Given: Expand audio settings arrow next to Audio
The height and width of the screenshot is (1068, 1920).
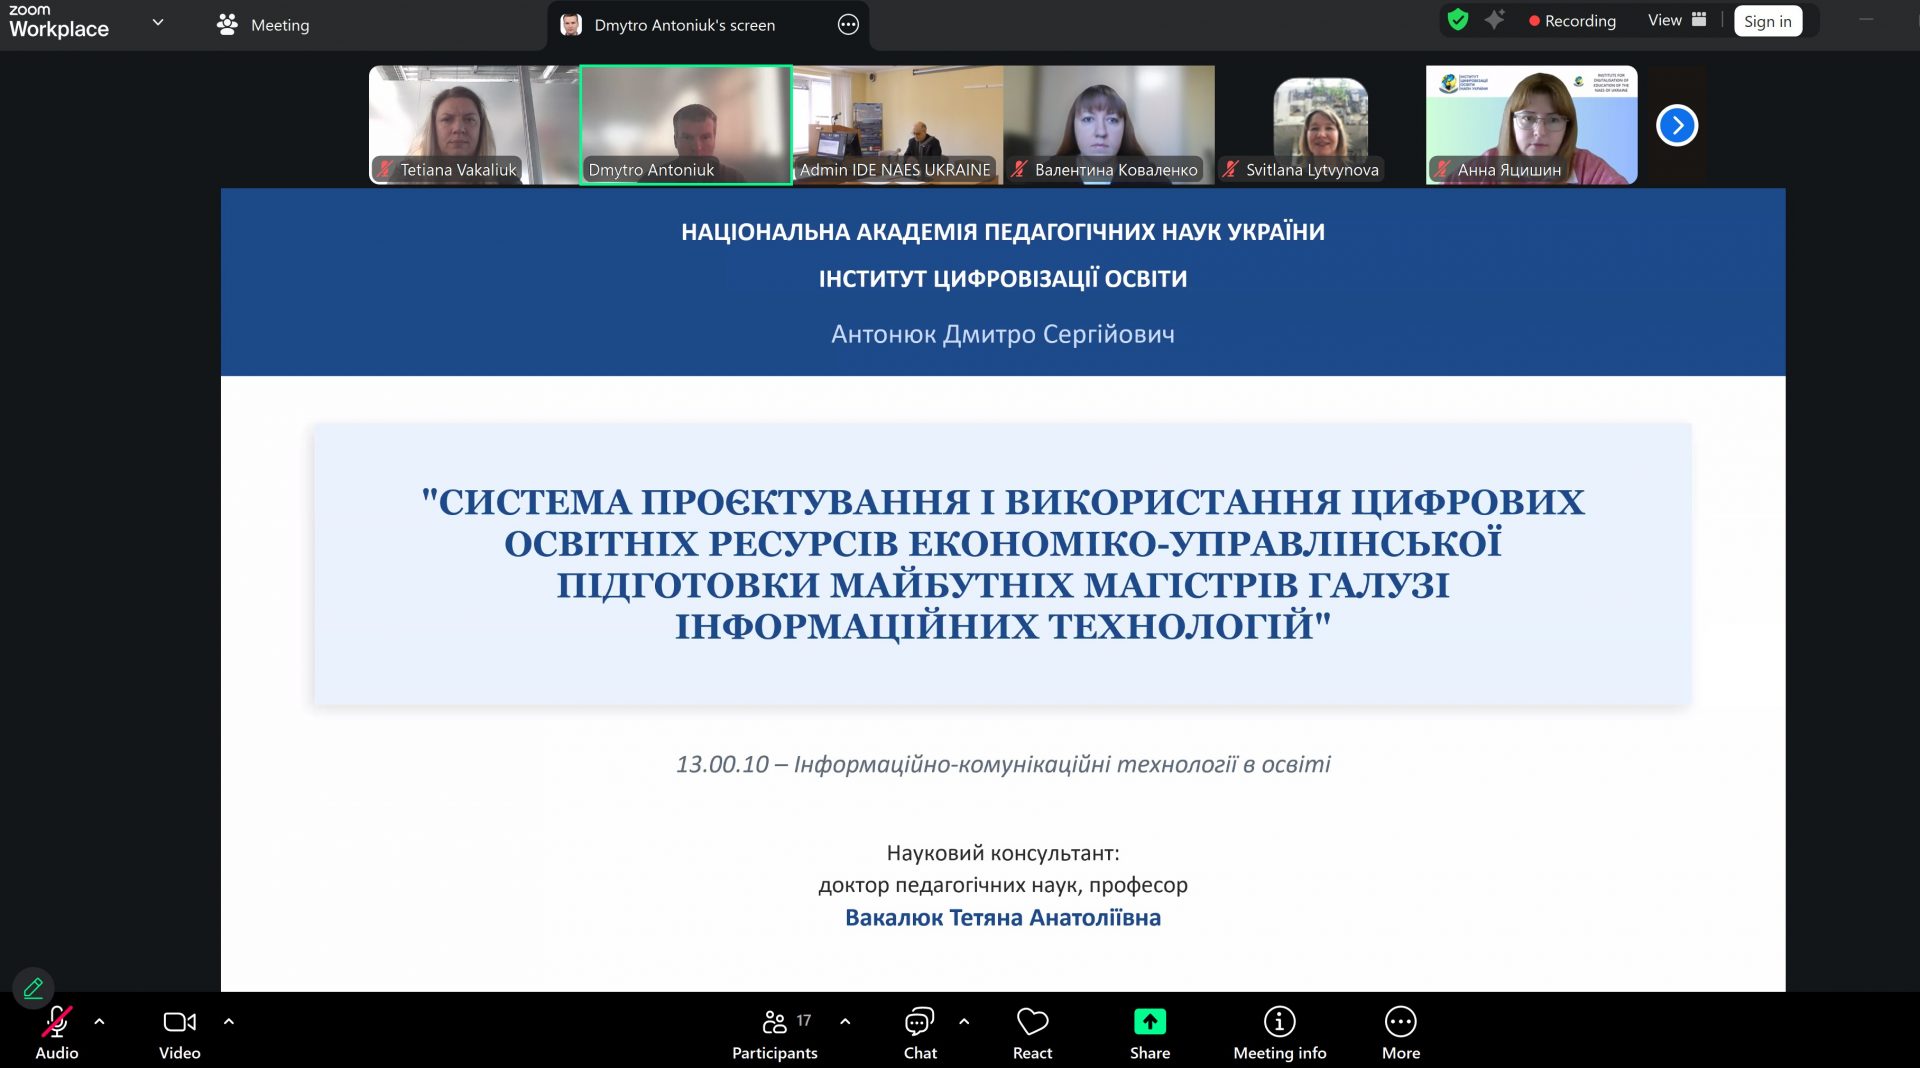Looking at the screenshot, I should coord(99,1022).
